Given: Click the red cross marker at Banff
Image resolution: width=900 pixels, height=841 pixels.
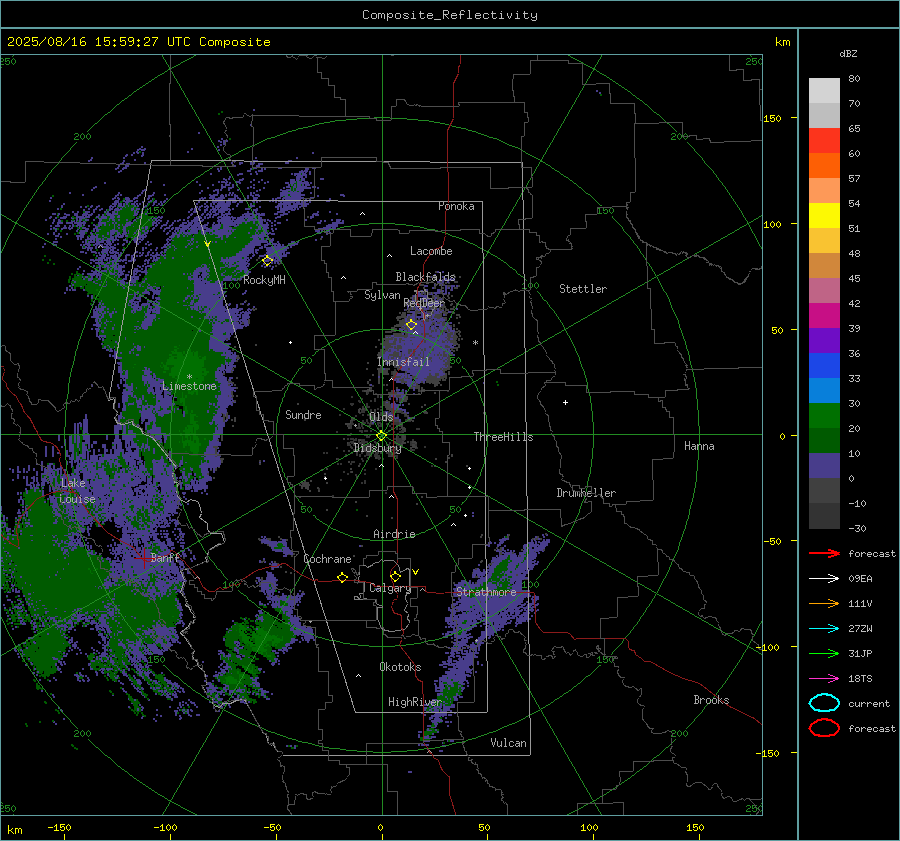Looking at the screenshot, I should tap(143, 559).
